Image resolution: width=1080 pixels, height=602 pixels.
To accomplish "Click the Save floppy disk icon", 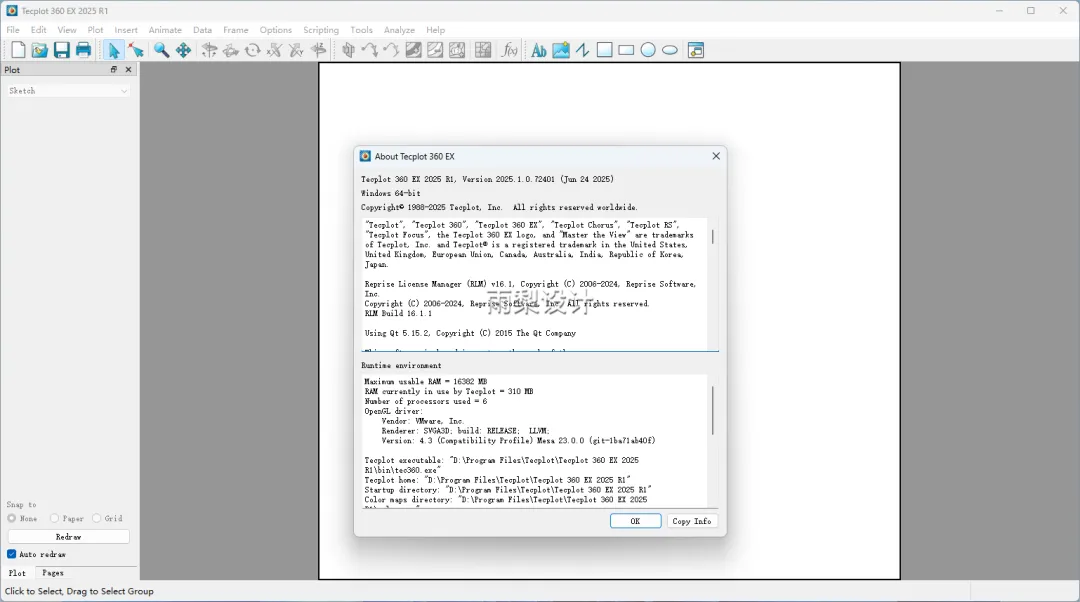I will coord(61,50).
